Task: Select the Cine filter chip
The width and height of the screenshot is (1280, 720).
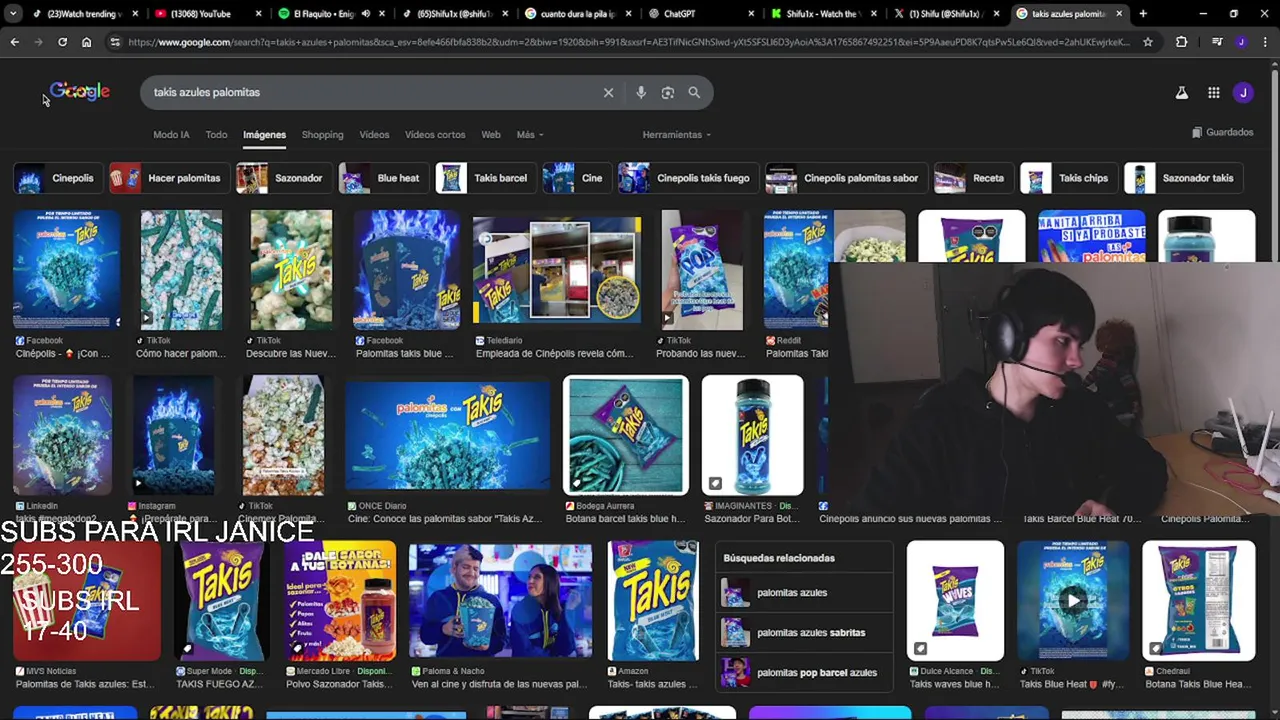Action: (576, 178)
